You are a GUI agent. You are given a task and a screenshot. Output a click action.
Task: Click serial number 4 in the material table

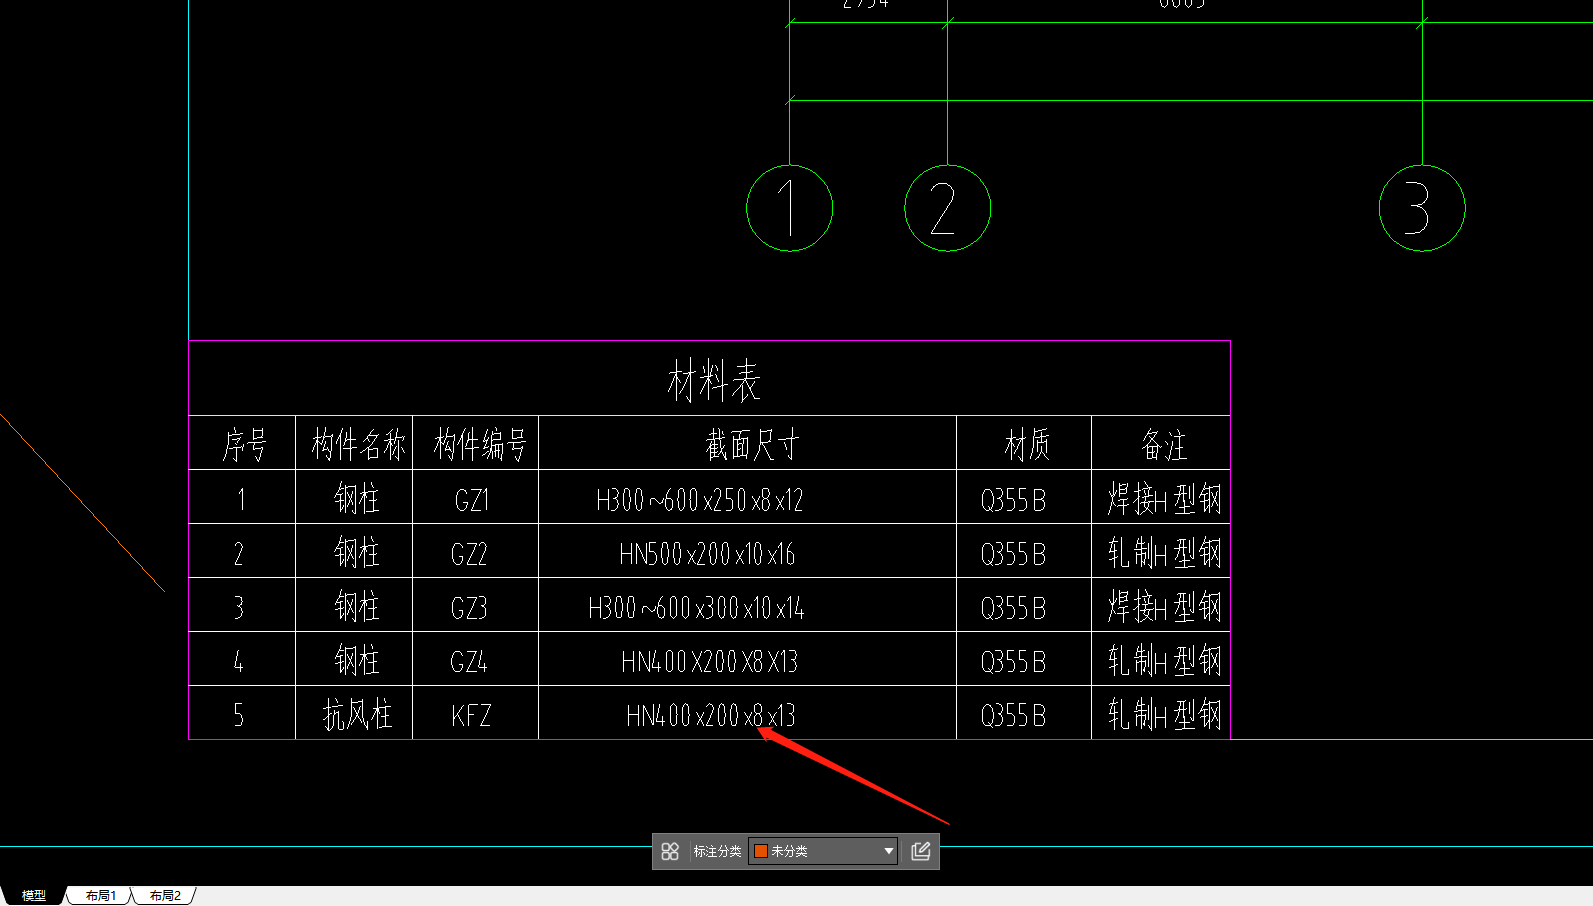click(238, 661)
